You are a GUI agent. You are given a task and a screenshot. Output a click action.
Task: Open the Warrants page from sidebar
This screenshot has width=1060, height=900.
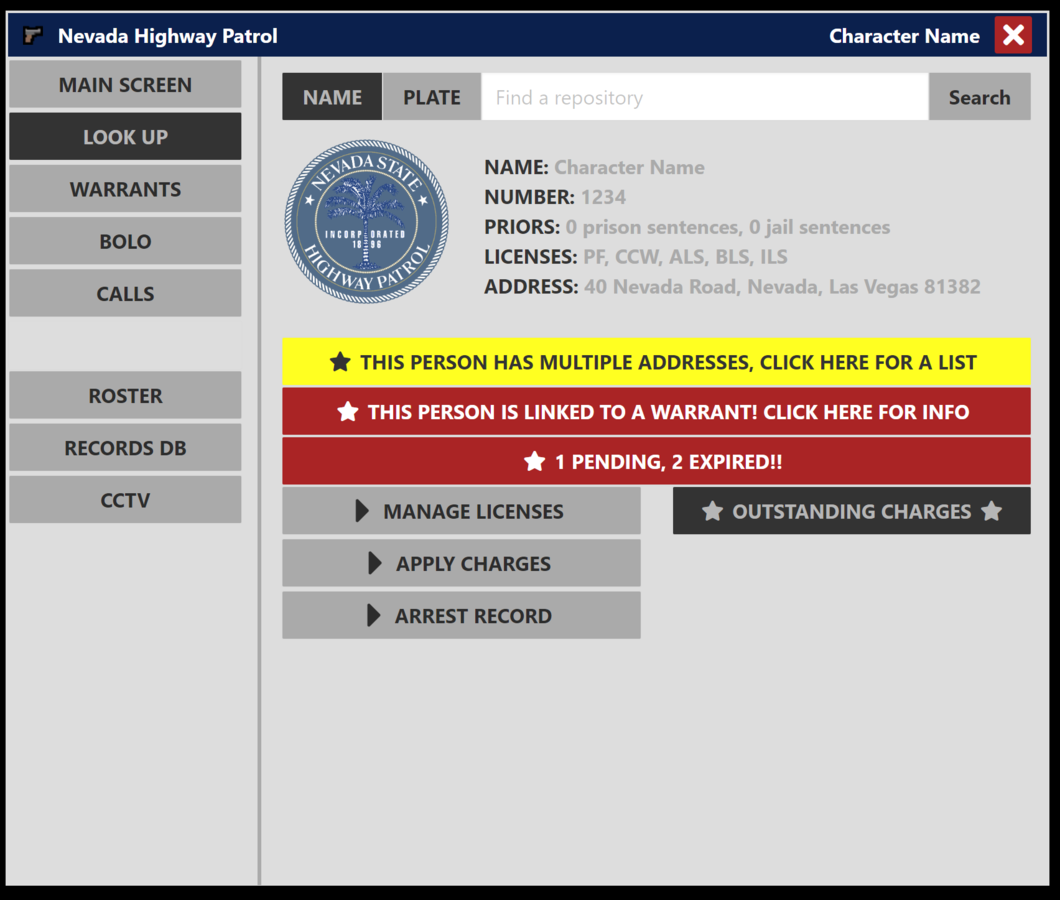[125, 189]
